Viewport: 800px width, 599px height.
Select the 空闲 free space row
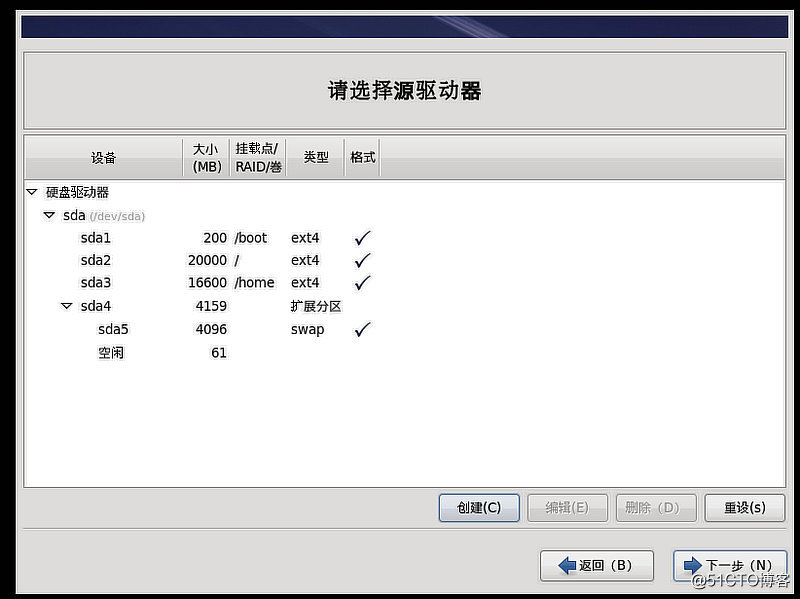tap(405, 353)
